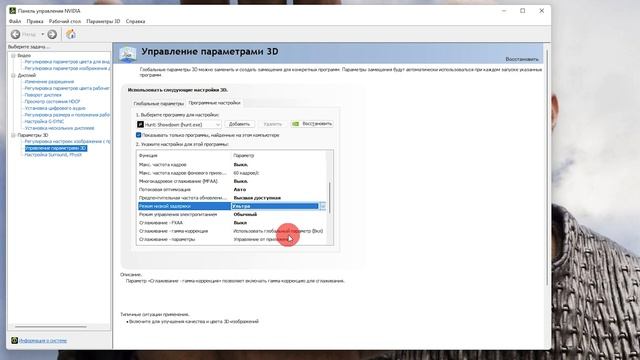Image resolution: width=640 pixels, height=360 pixels.
Task: Click the green Back arrow icon
Action: click(x=16, y=34)
